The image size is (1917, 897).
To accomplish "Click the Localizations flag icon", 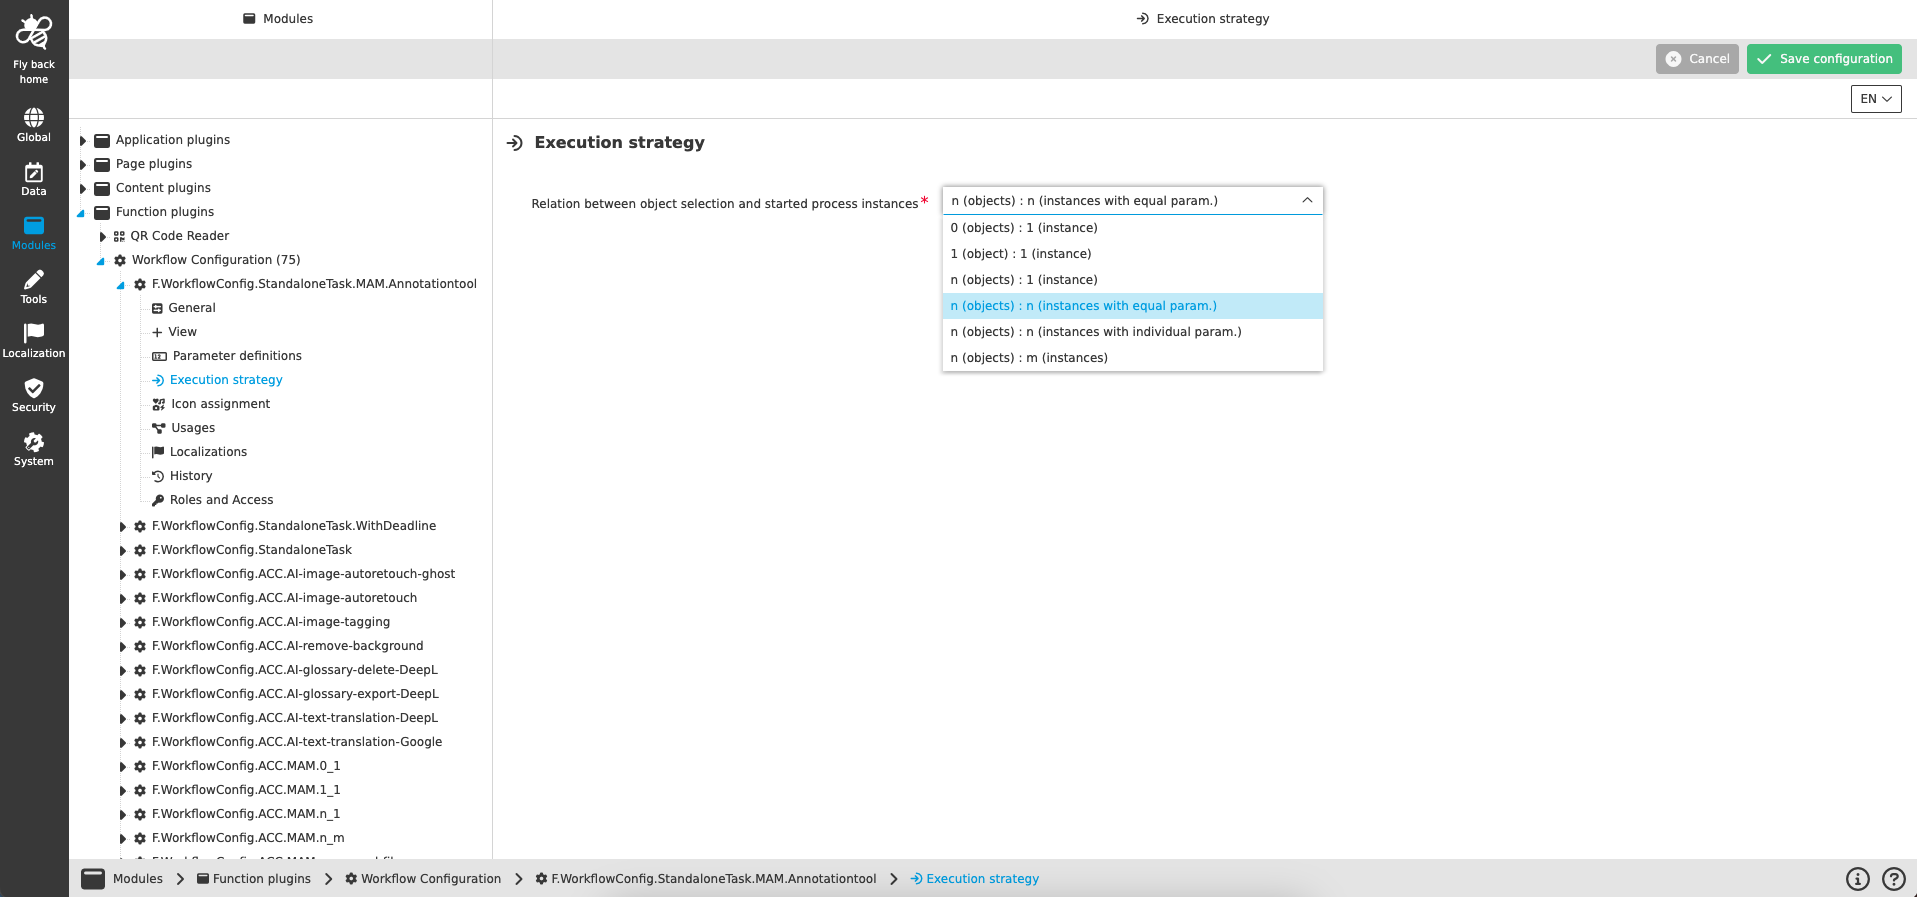I will 158,452.
